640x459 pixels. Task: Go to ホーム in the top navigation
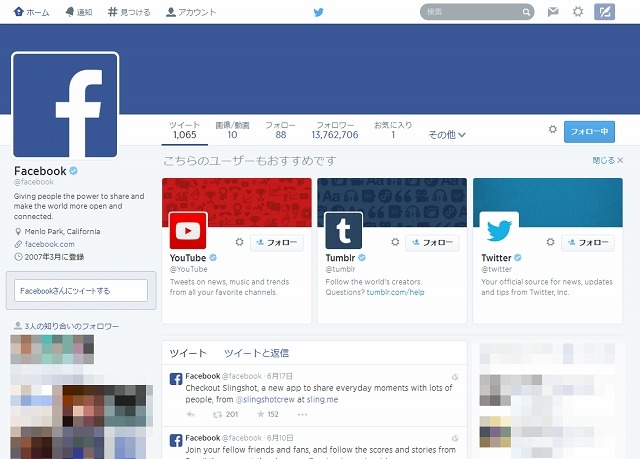tap(31, 12)
